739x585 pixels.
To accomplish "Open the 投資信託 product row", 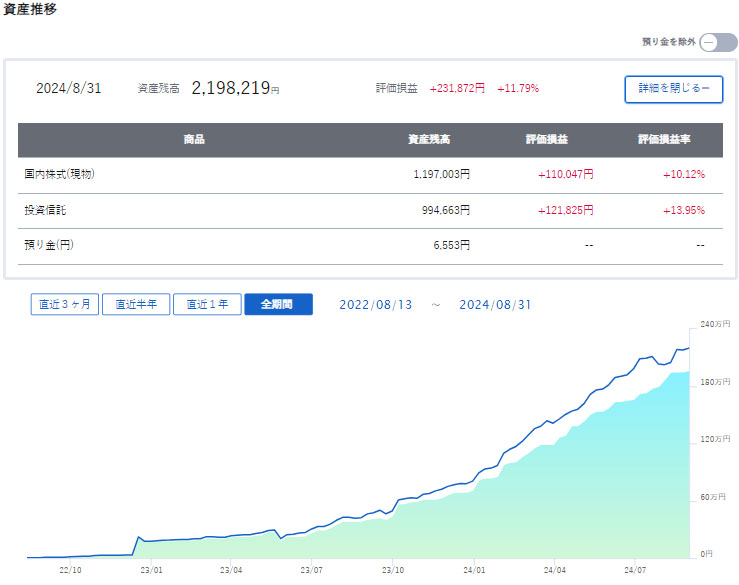I will [x=46, y=211].
